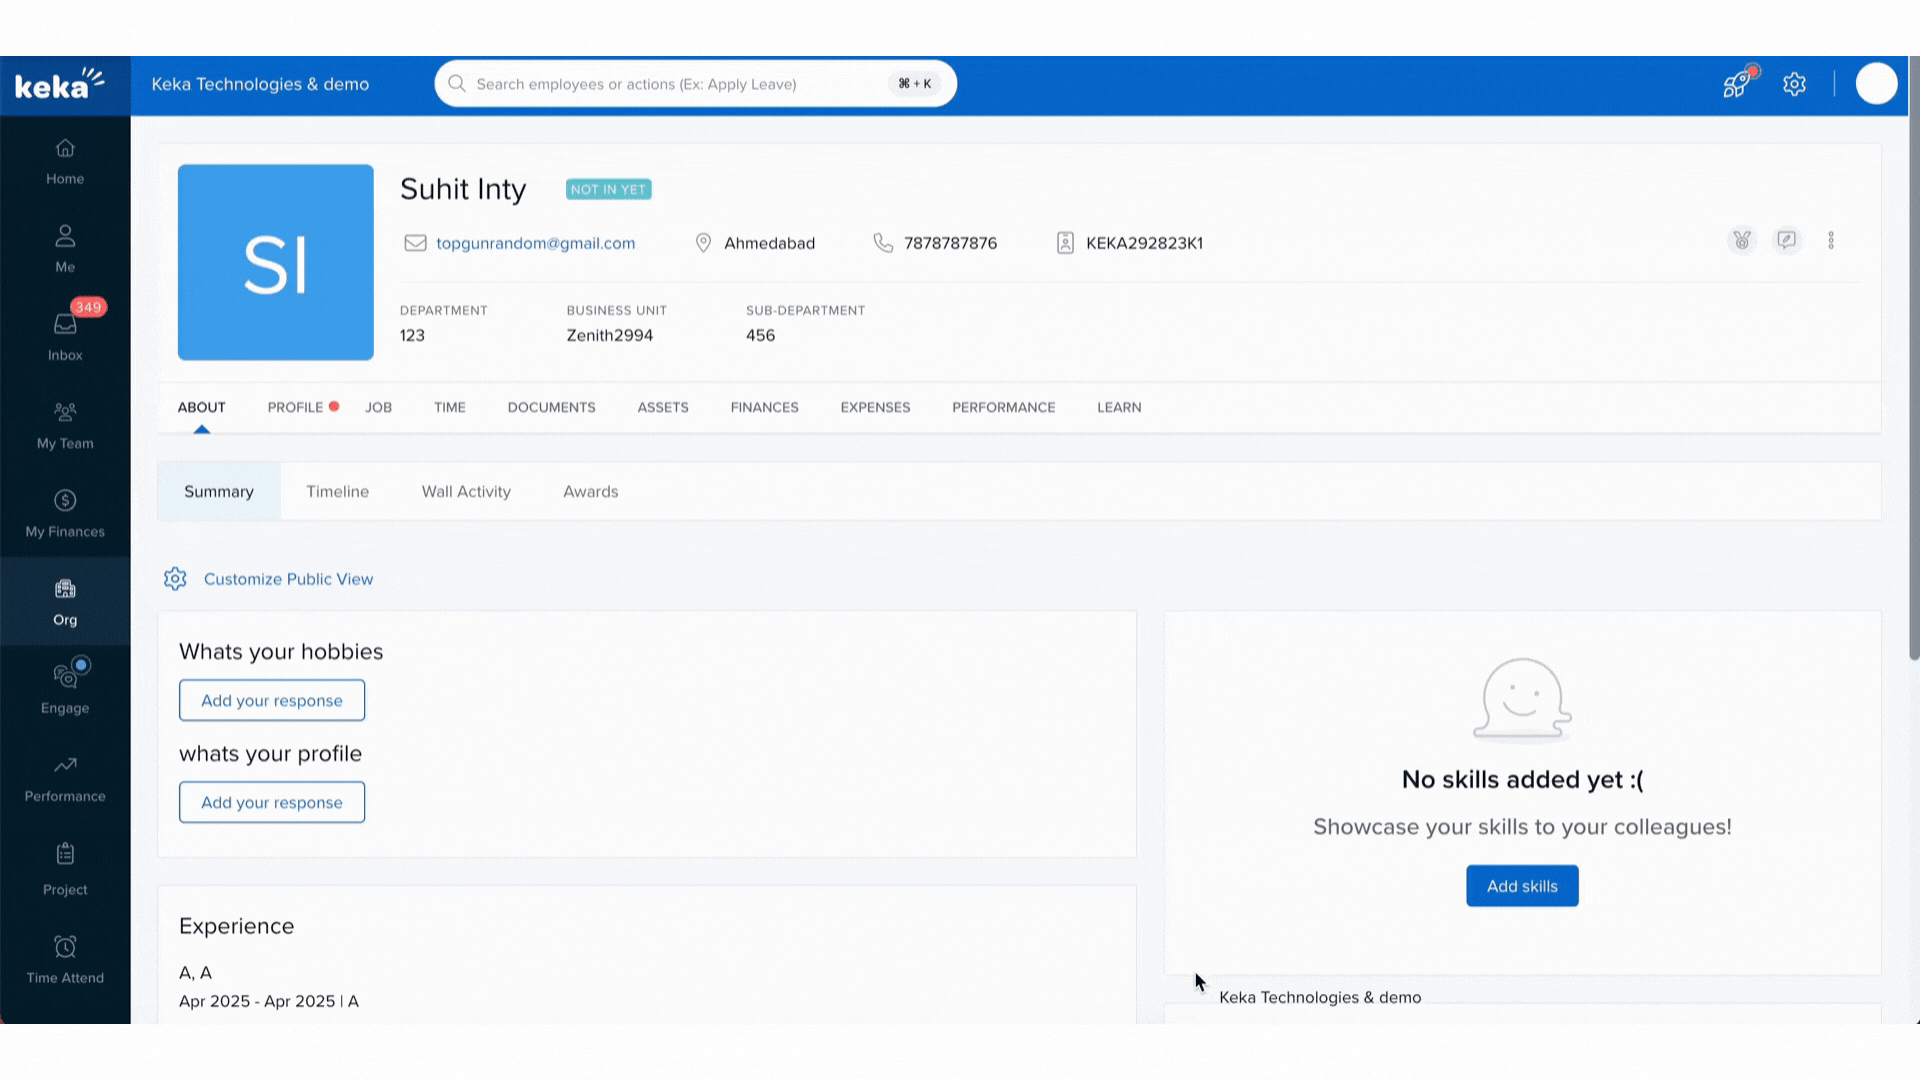Open My Finances in sidebar
The width and height of the screenshot is (1920, 1080).
coord(65,513)
